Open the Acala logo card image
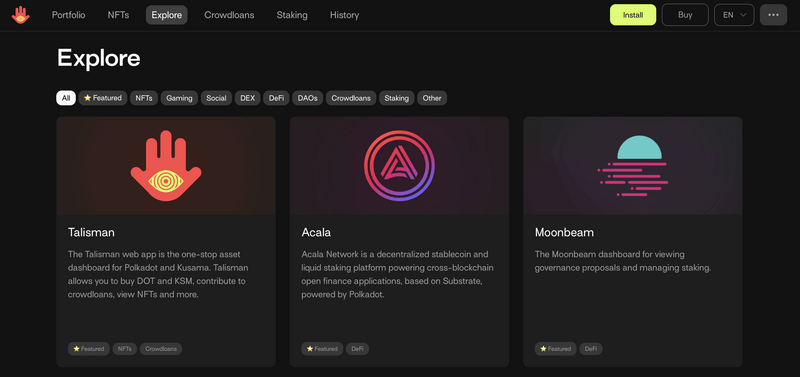The width and height of the screenshot is (800, 377). point(399,166)
